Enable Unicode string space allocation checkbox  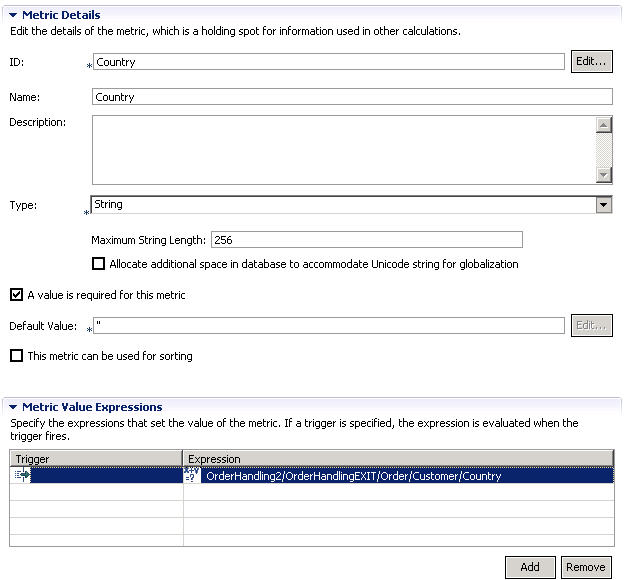[x=98, y=264]
